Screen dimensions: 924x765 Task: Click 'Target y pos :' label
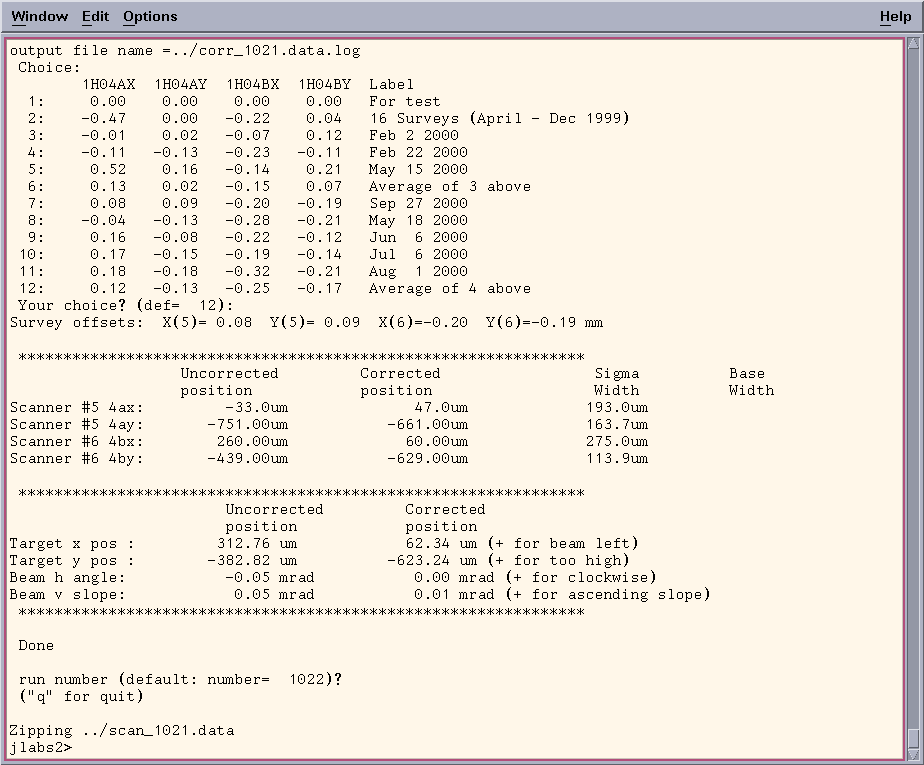72,560
